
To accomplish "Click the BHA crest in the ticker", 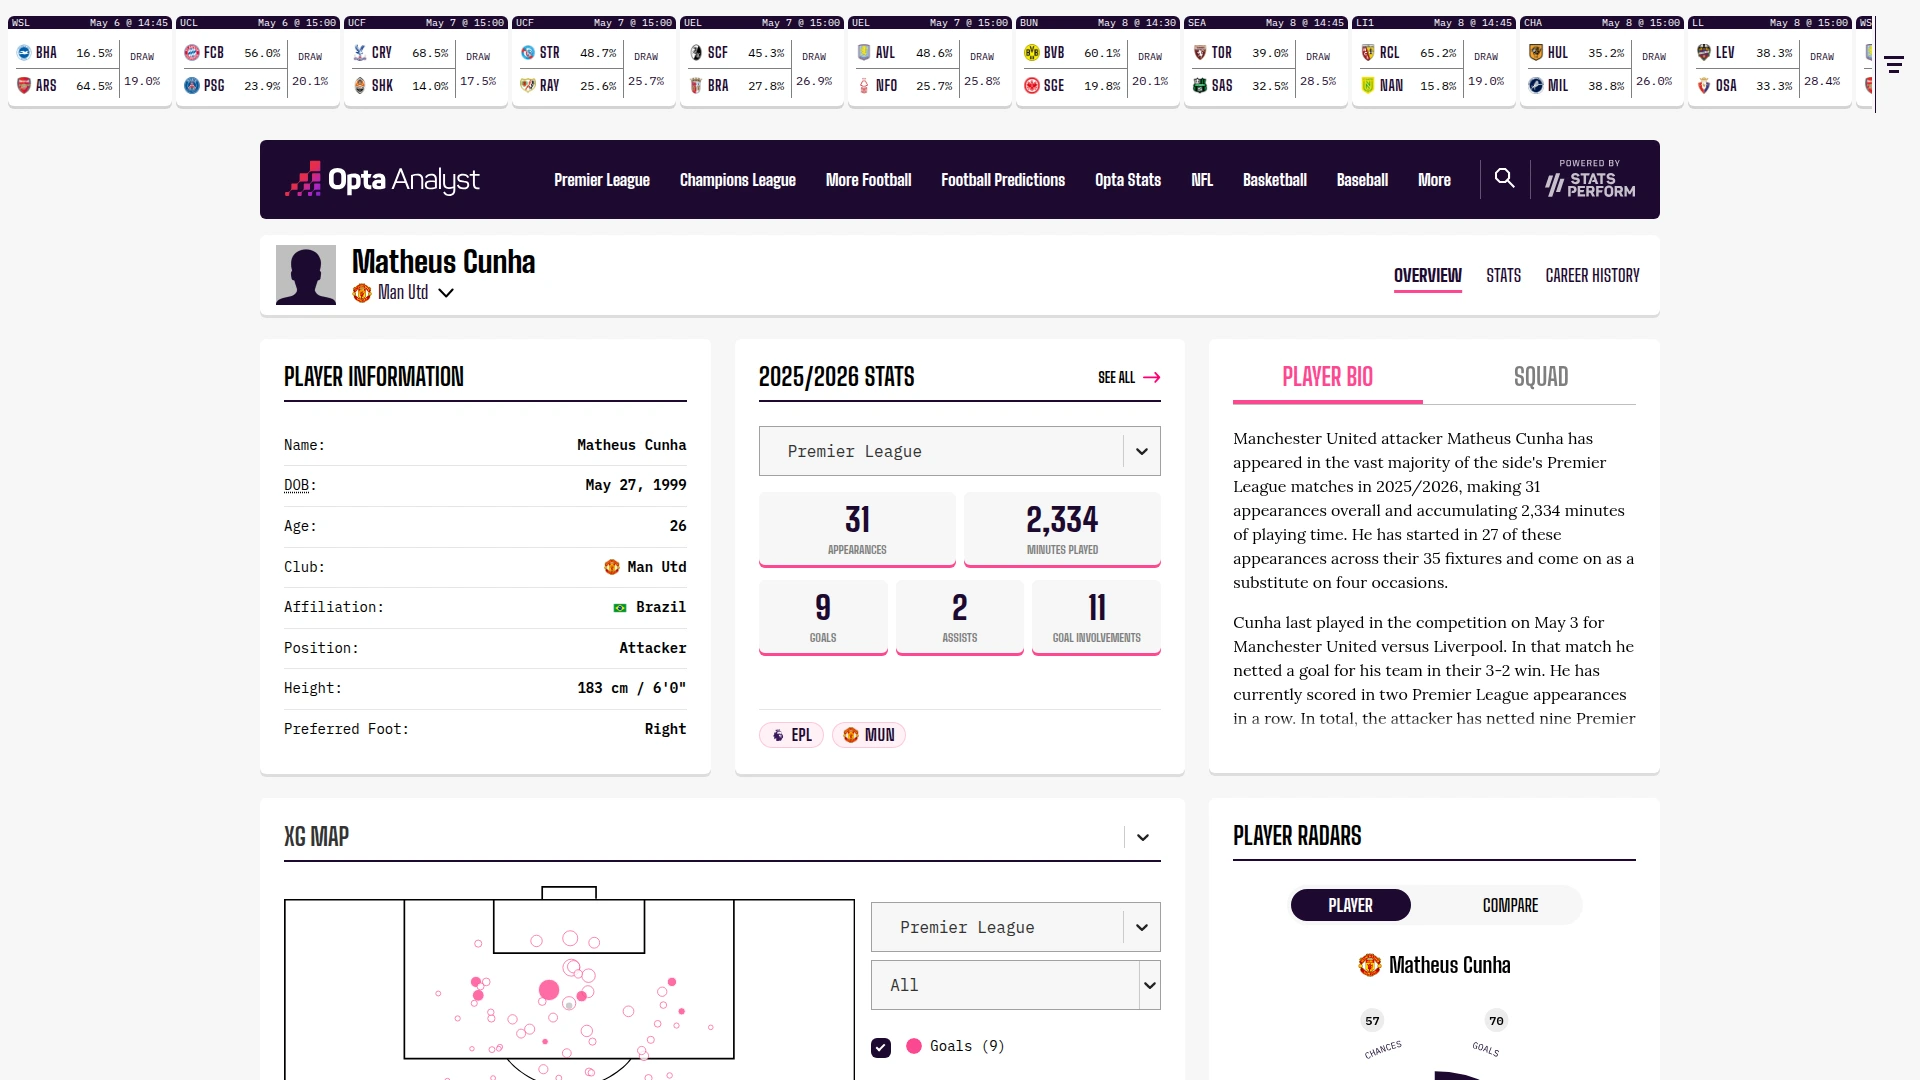I will coord(24,53).
